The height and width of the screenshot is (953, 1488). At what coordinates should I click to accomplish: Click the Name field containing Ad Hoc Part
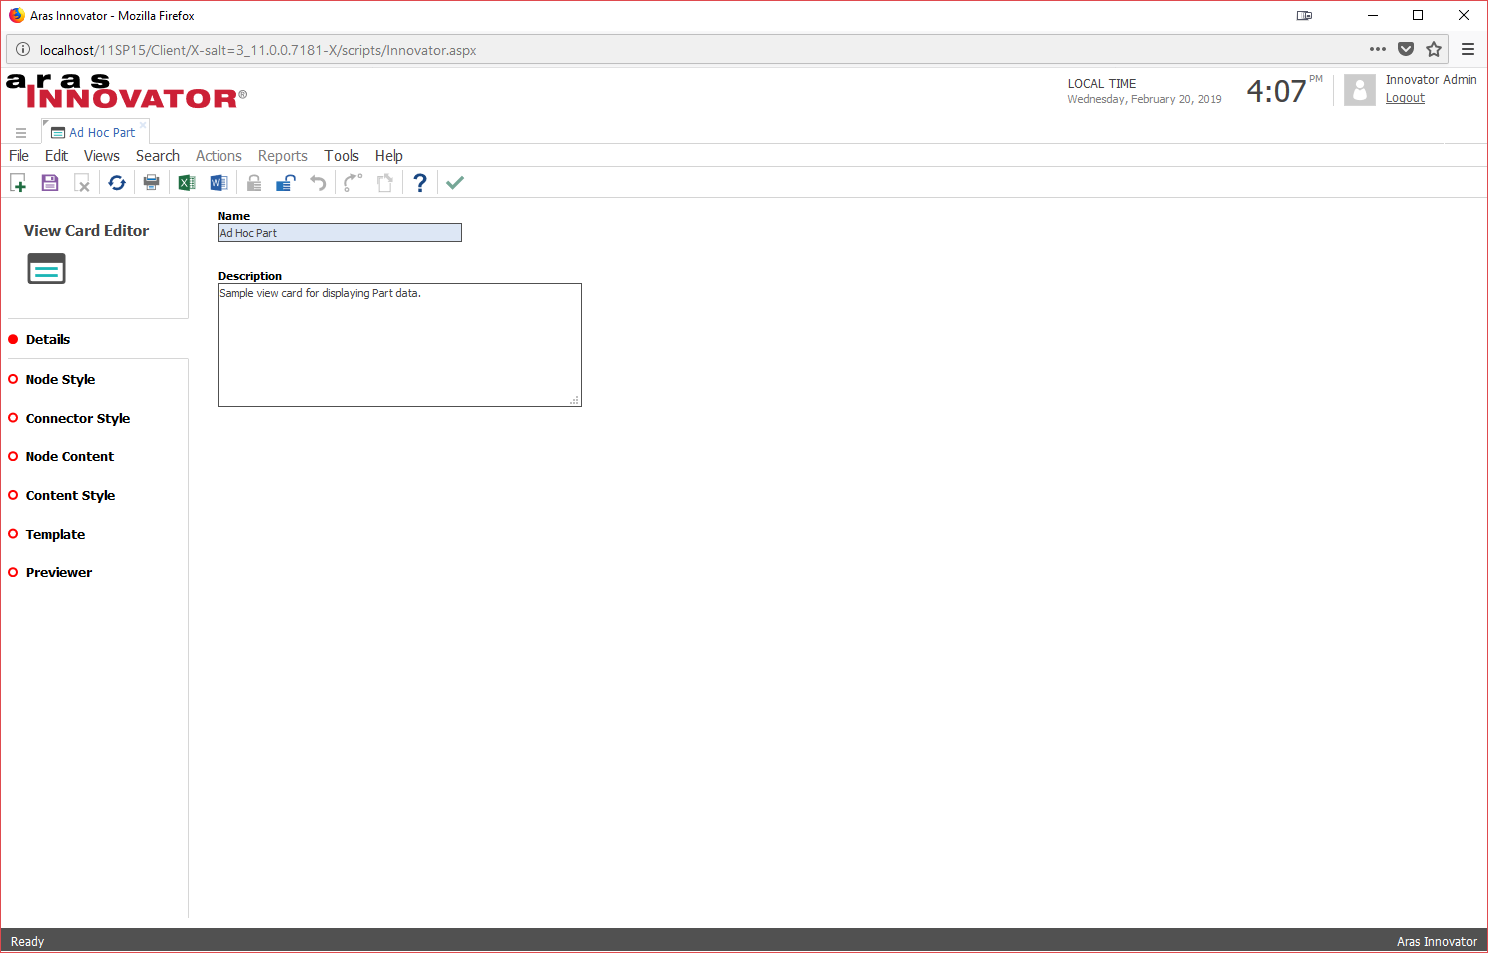pyautogui.click(x=340, y=233)
